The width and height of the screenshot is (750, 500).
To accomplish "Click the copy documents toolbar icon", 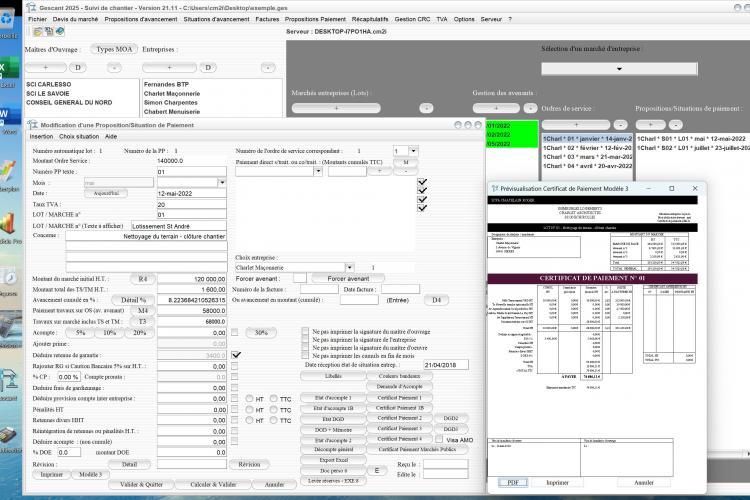I will click(x=49, y=32).
